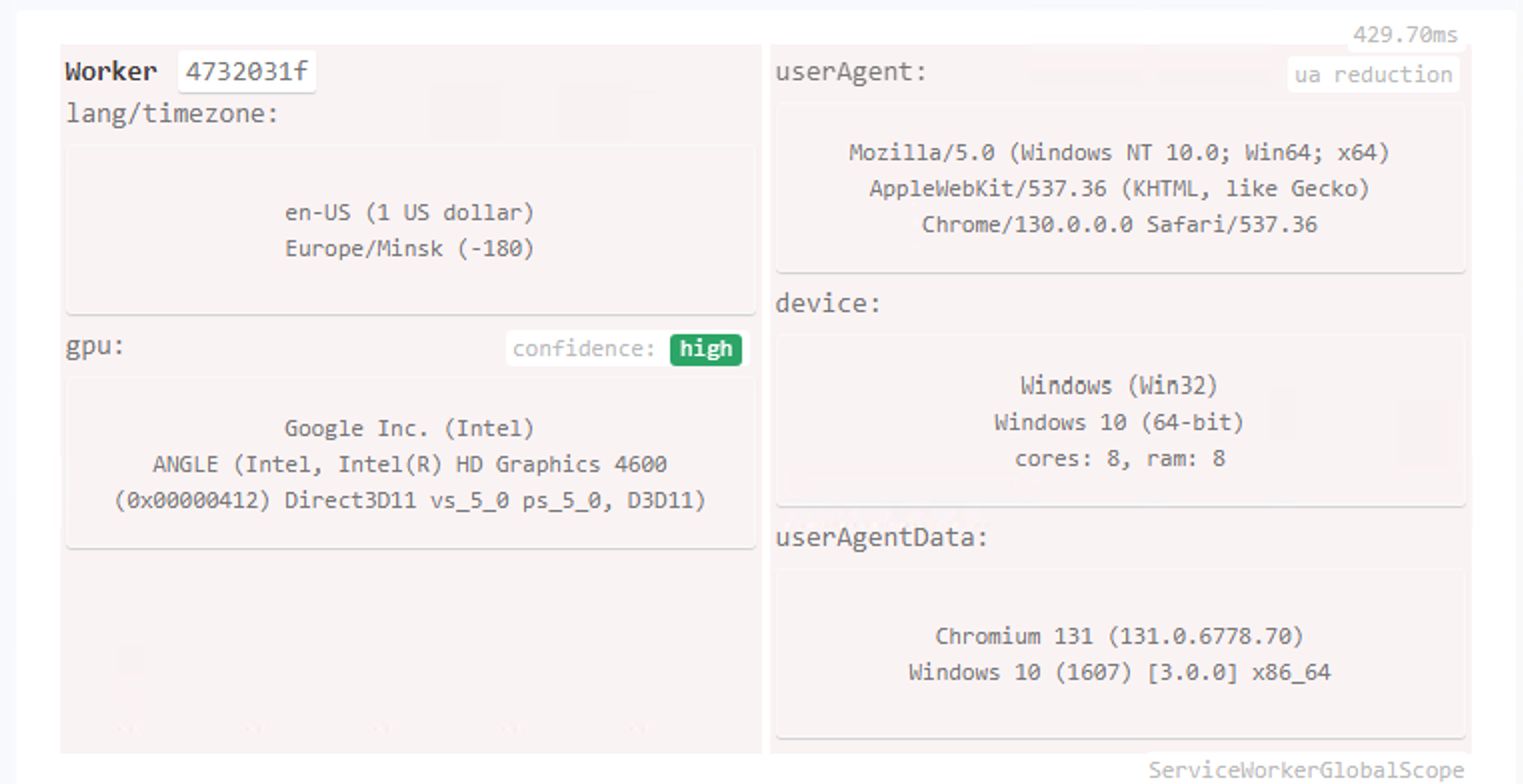Click the Europe/Minsk (-180) timezone text
1523x784 pixels.
410,249
